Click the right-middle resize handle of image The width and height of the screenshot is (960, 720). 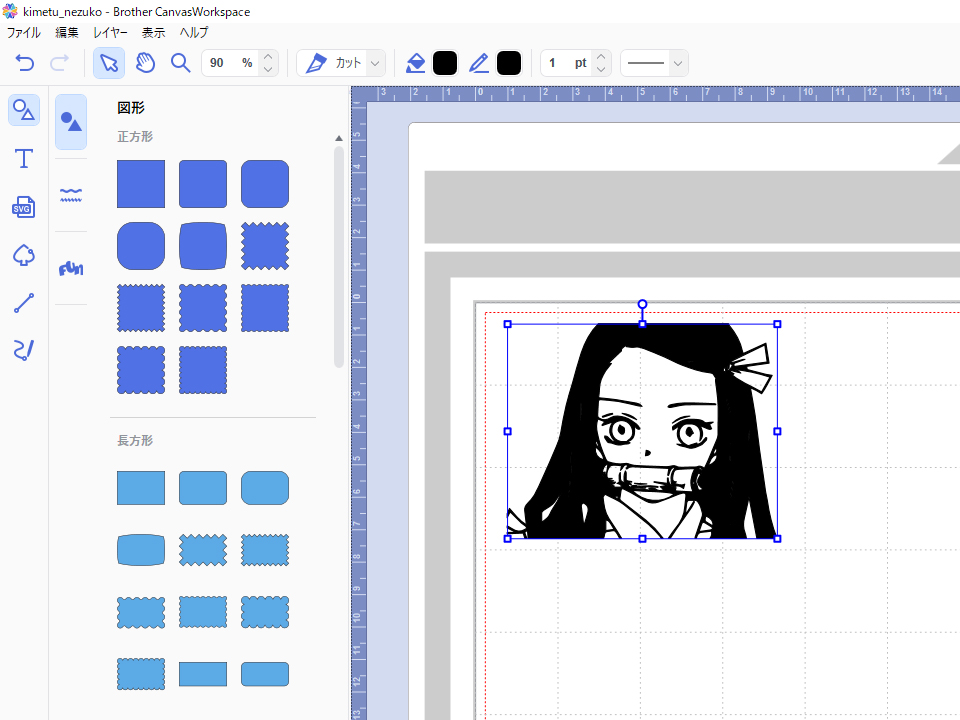click(778, 432)
